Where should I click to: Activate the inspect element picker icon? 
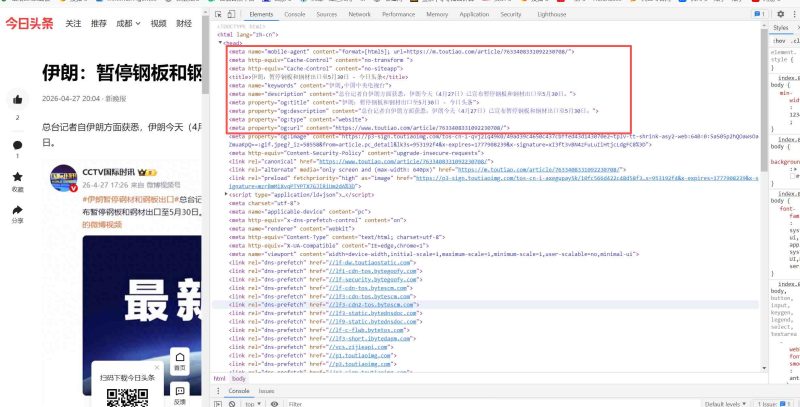coord(218,14)
